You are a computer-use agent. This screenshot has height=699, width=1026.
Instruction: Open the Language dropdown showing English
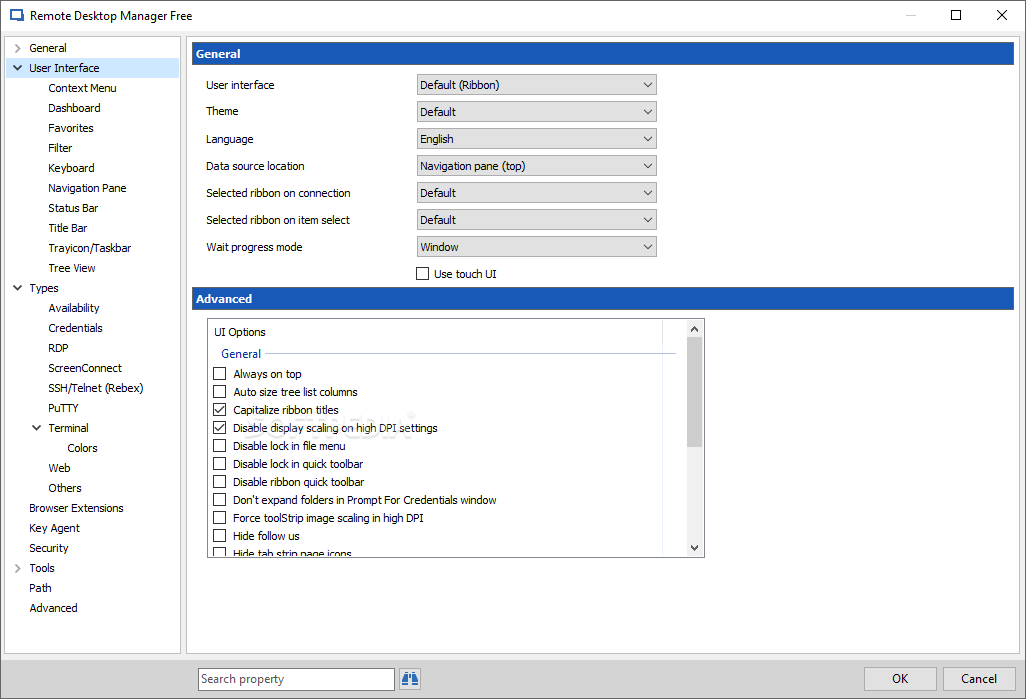[537, 139]
